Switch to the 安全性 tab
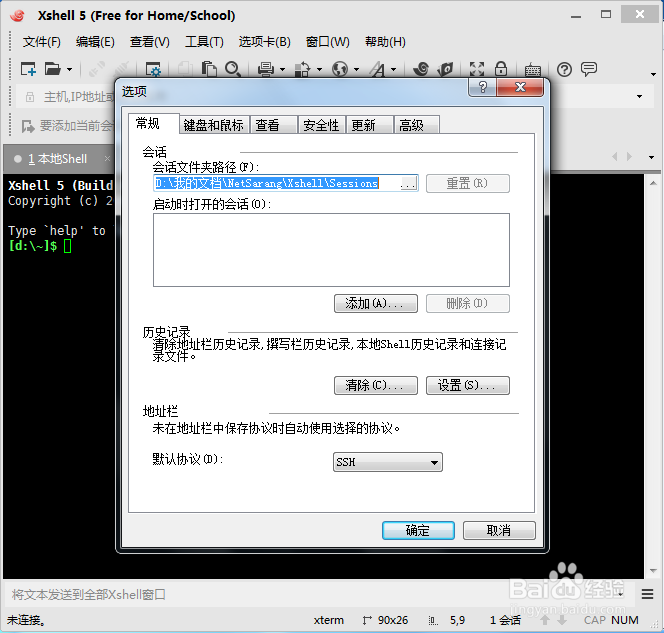This screenshot has width=664, height=633. click(x=321, y=125)
